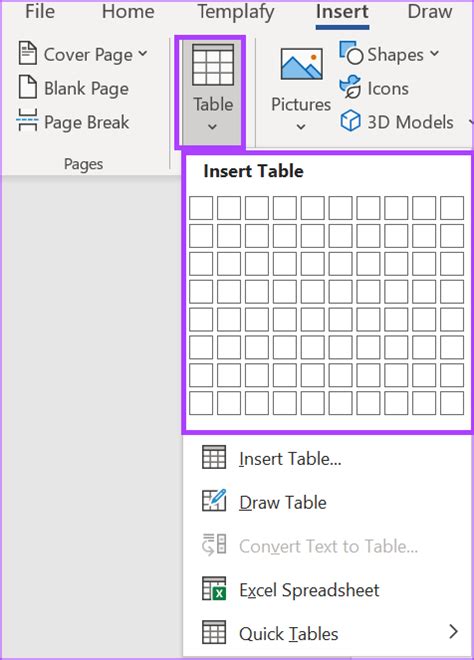Screen dimensions: 474x660
Task: Click the Cover Page document icon
Action: tap(28, 53)
